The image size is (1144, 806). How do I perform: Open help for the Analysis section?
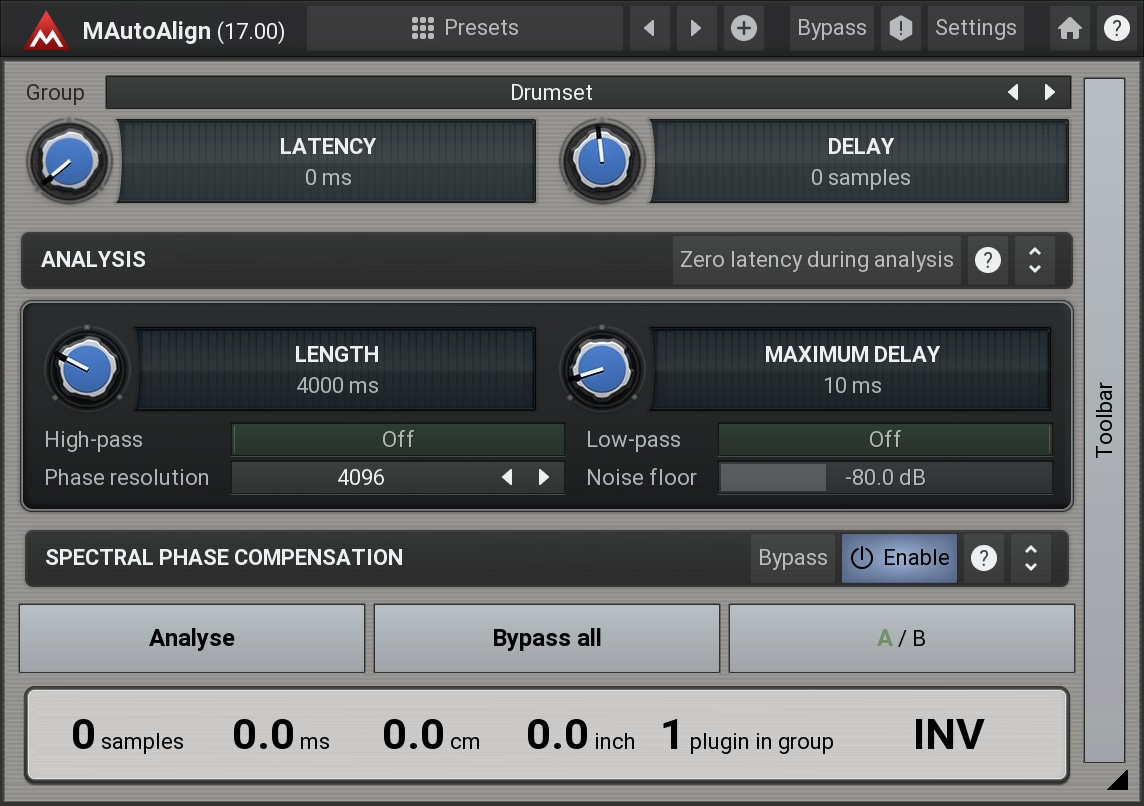pyautogui.click(x=987, y=260)
